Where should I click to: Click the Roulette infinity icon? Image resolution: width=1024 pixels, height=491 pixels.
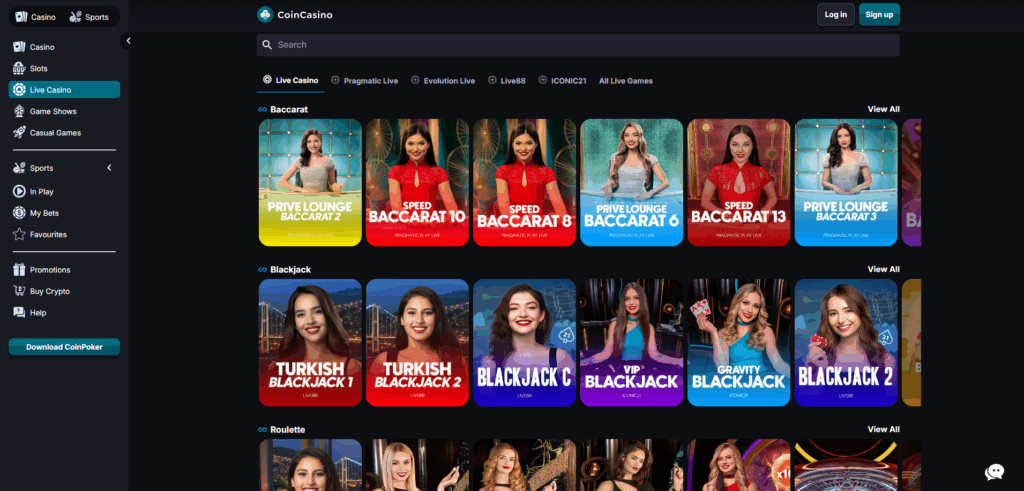tap(263, 430)
